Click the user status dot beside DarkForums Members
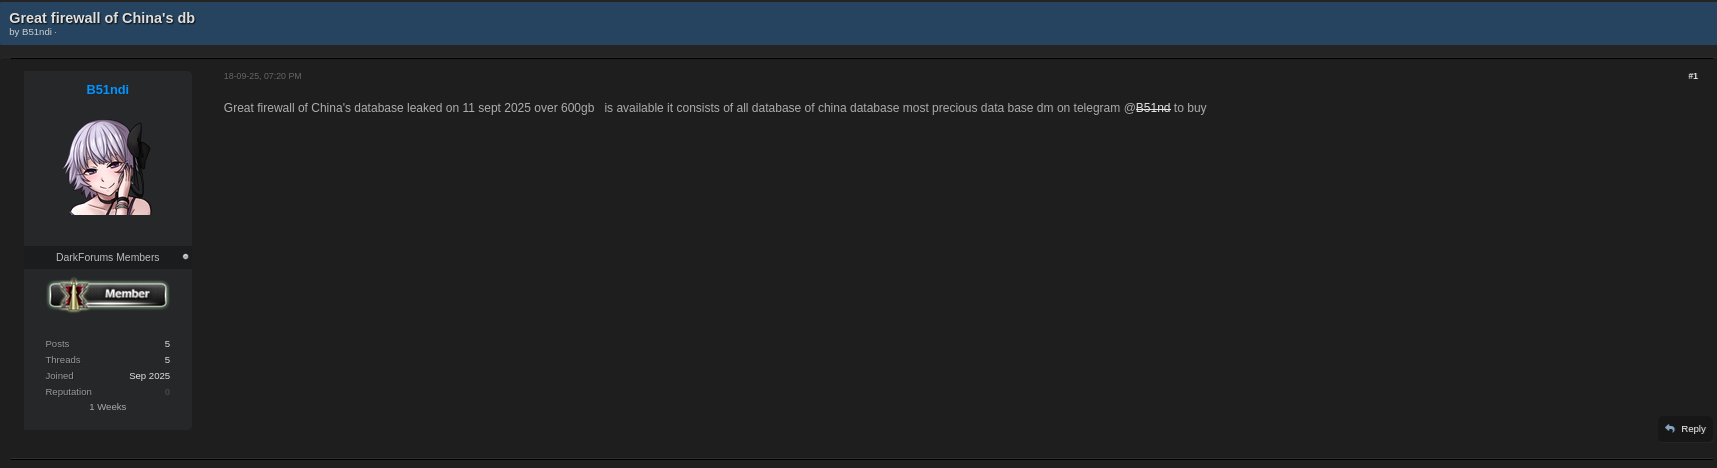The width and height of the screenshot is (1717, 468). coord(185,257)
